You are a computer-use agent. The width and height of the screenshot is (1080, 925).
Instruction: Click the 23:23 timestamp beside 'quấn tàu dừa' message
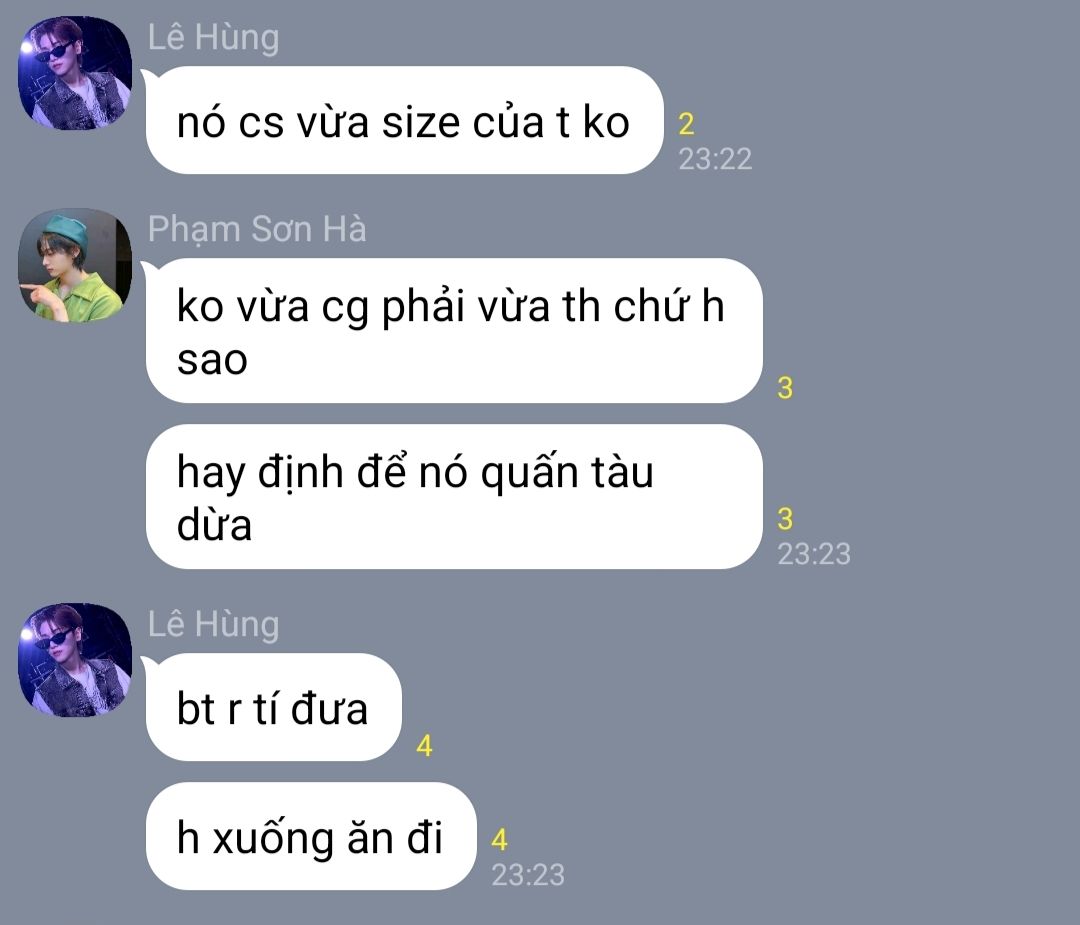pos(814,554)
